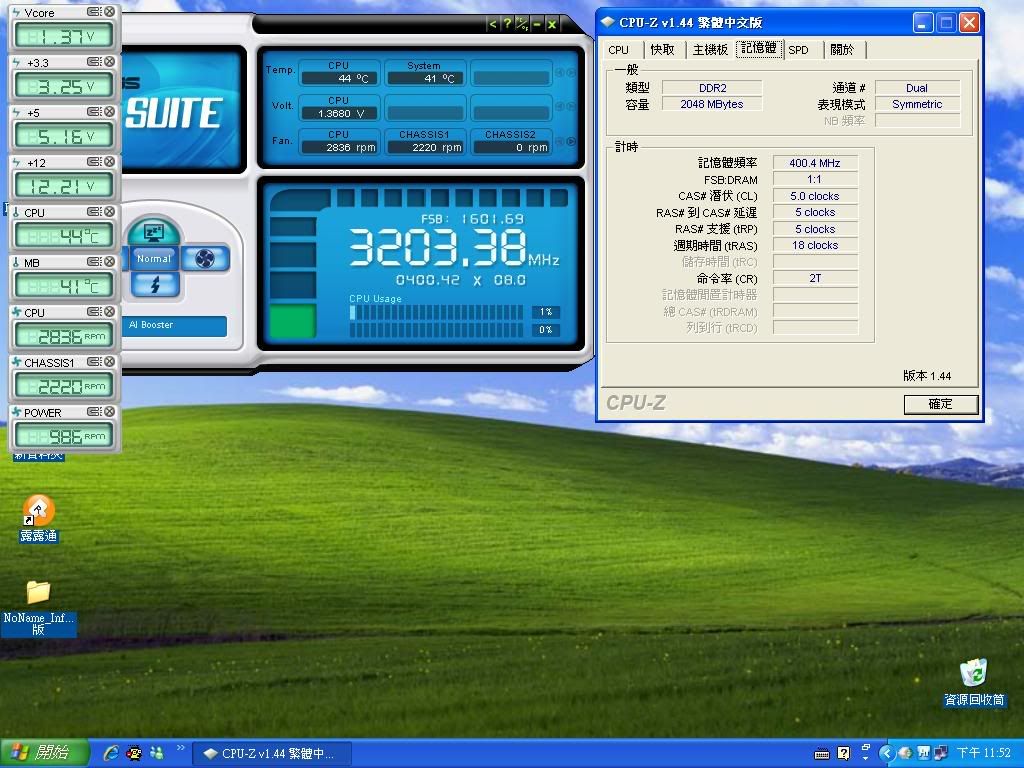Launch Internet Explorer from Quick Launch
This screenshot has width=1024, height=768.
pos(112,754)
